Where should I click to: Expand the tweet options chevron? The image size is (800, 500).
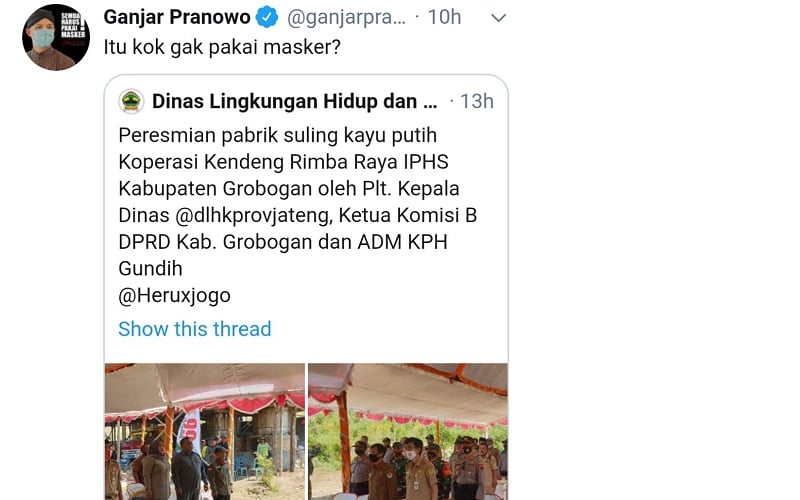(498, 18)
